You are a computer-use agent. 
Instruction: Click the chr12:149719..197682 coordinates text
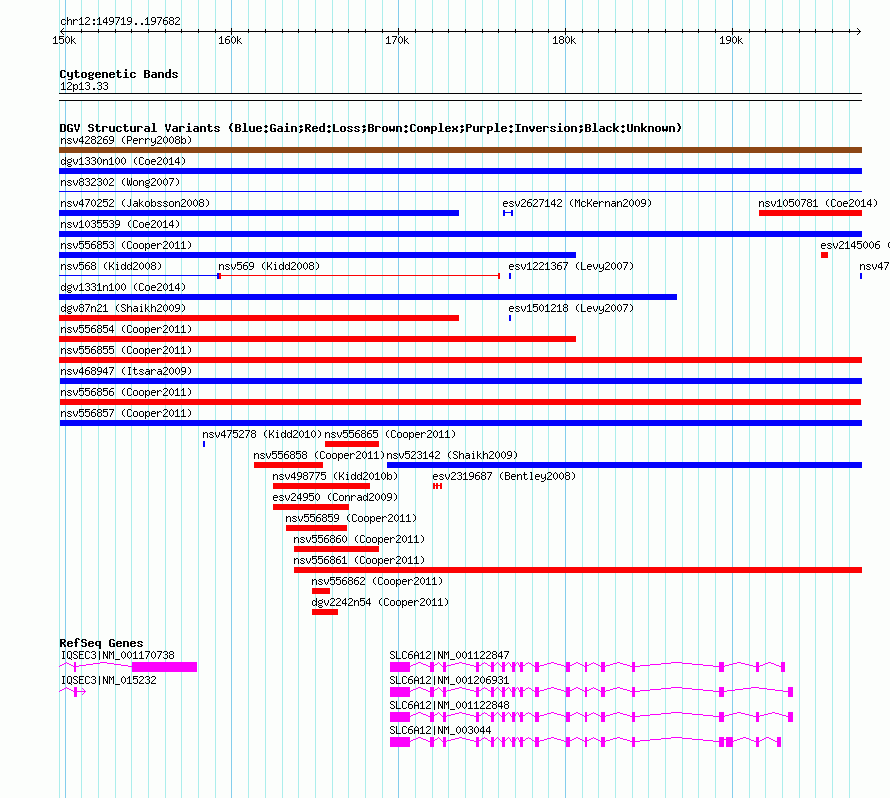120,21
